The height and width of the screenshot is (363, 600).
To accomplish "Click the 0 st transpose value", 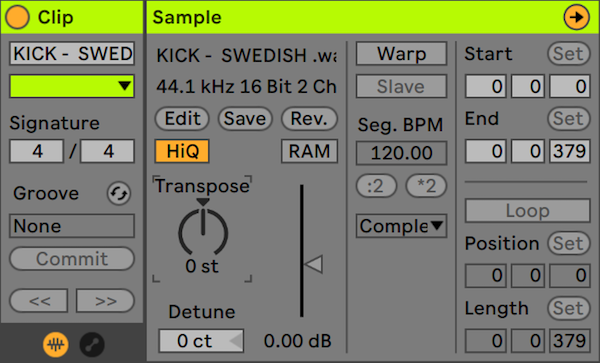I will (x=202, y=266).
